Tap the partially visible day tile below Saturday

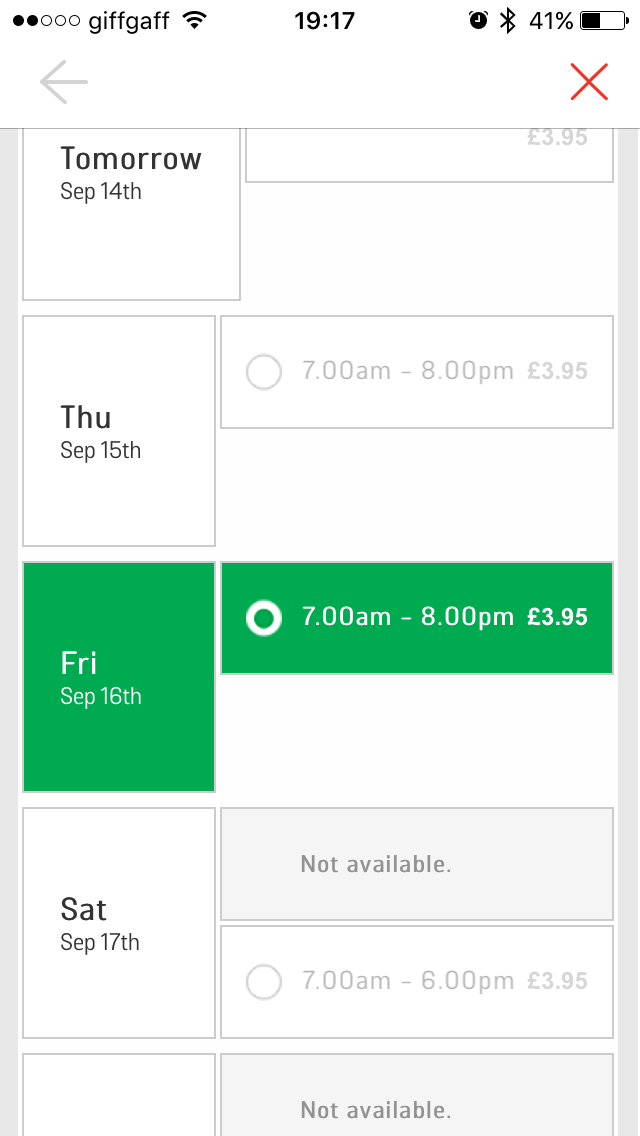[x=119, y=1095]
